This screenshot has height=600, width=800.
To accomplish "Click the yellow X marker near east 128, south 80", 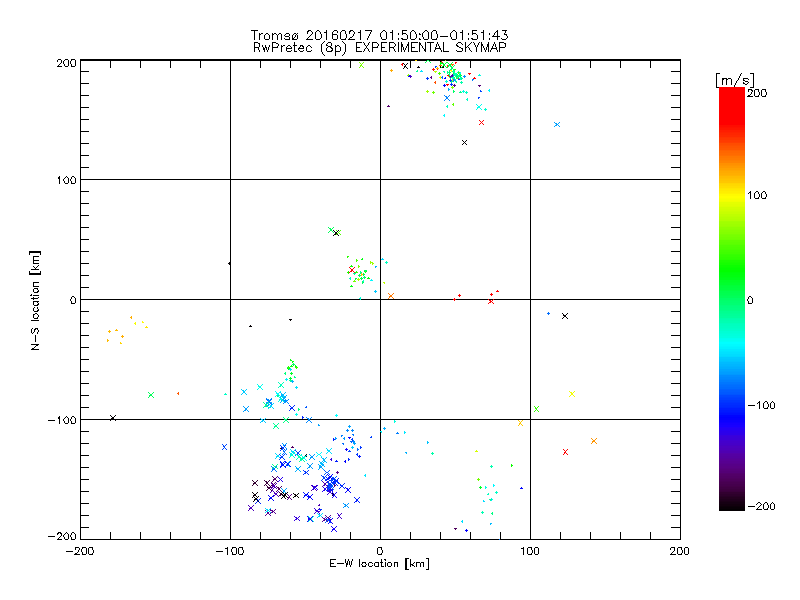I will tap(572, 394).
